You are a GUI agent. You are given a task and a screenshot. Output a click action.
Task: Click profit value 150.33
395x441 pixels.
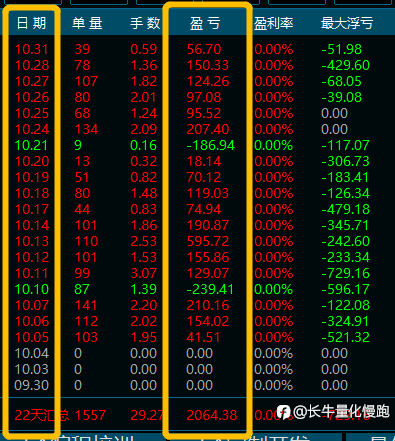[208, 65]
